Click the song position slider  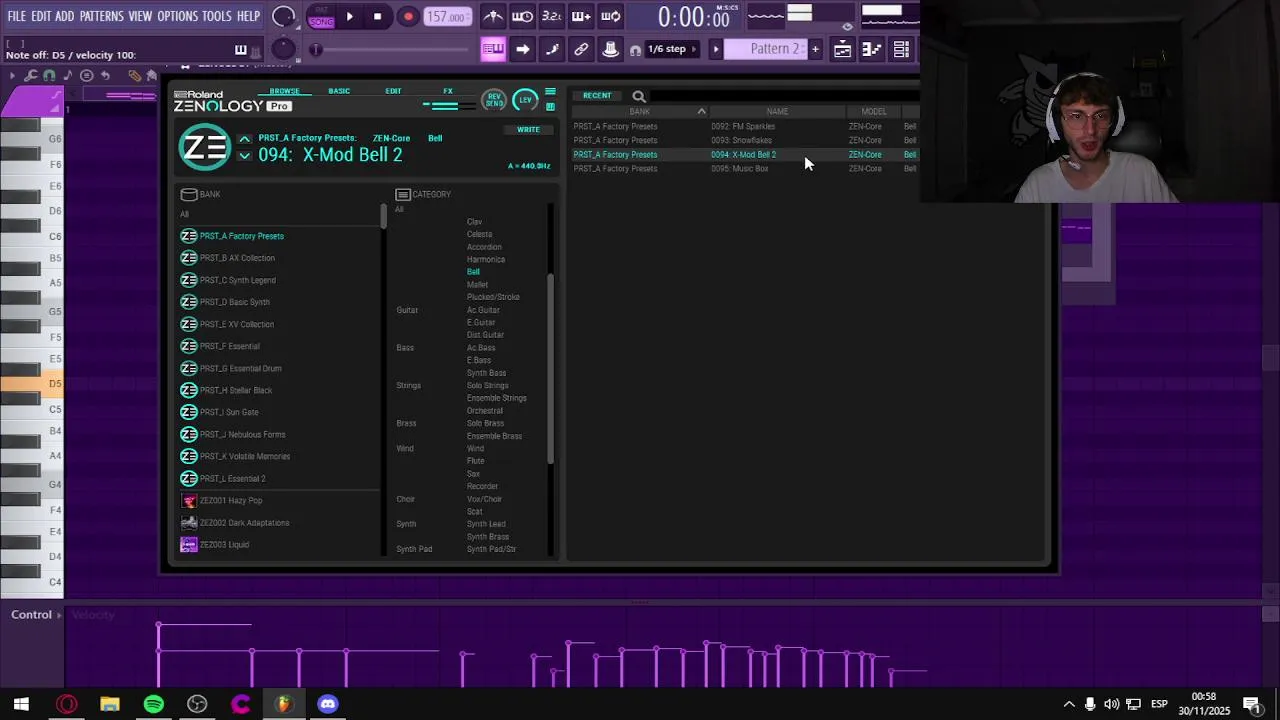click(392, 50)
